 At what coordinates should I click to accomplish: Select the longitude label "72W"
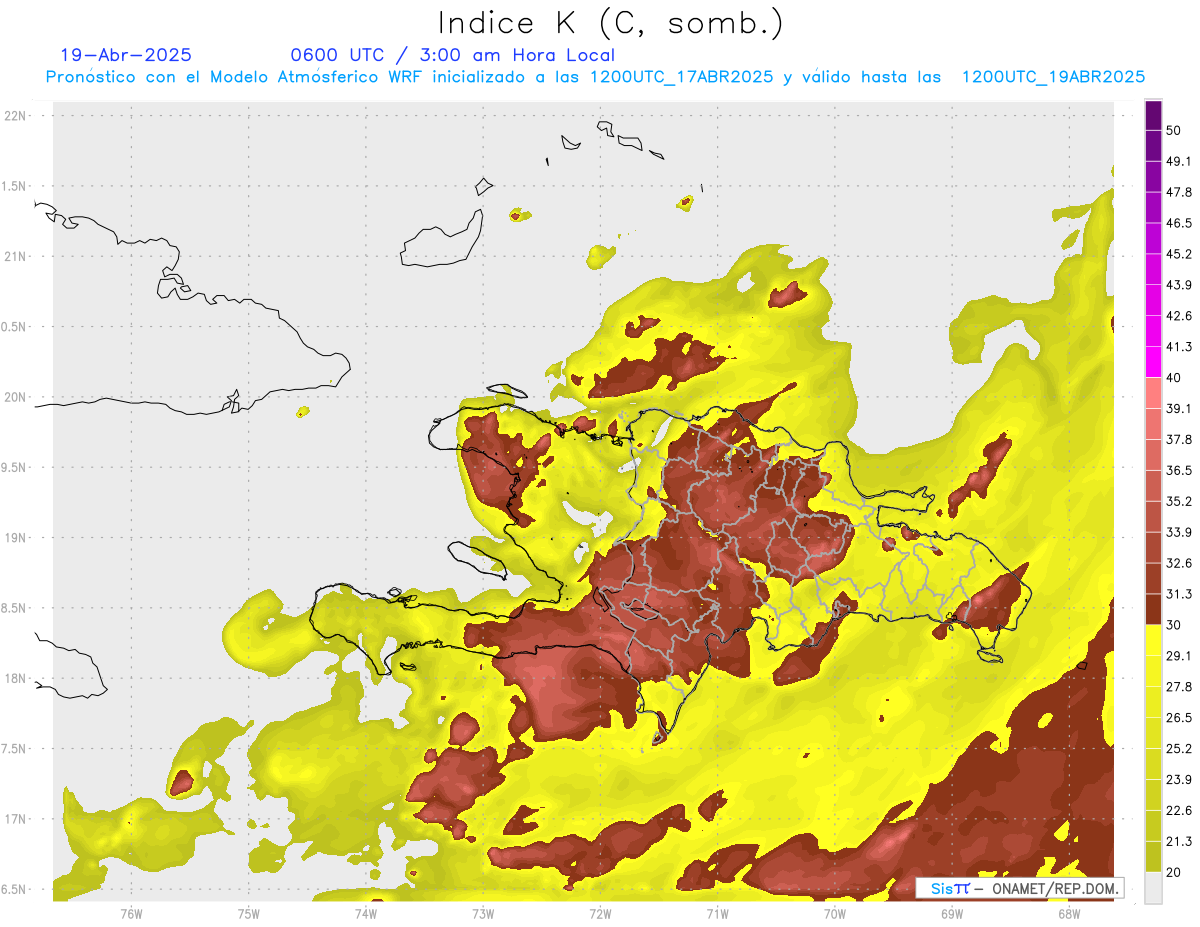600,913
